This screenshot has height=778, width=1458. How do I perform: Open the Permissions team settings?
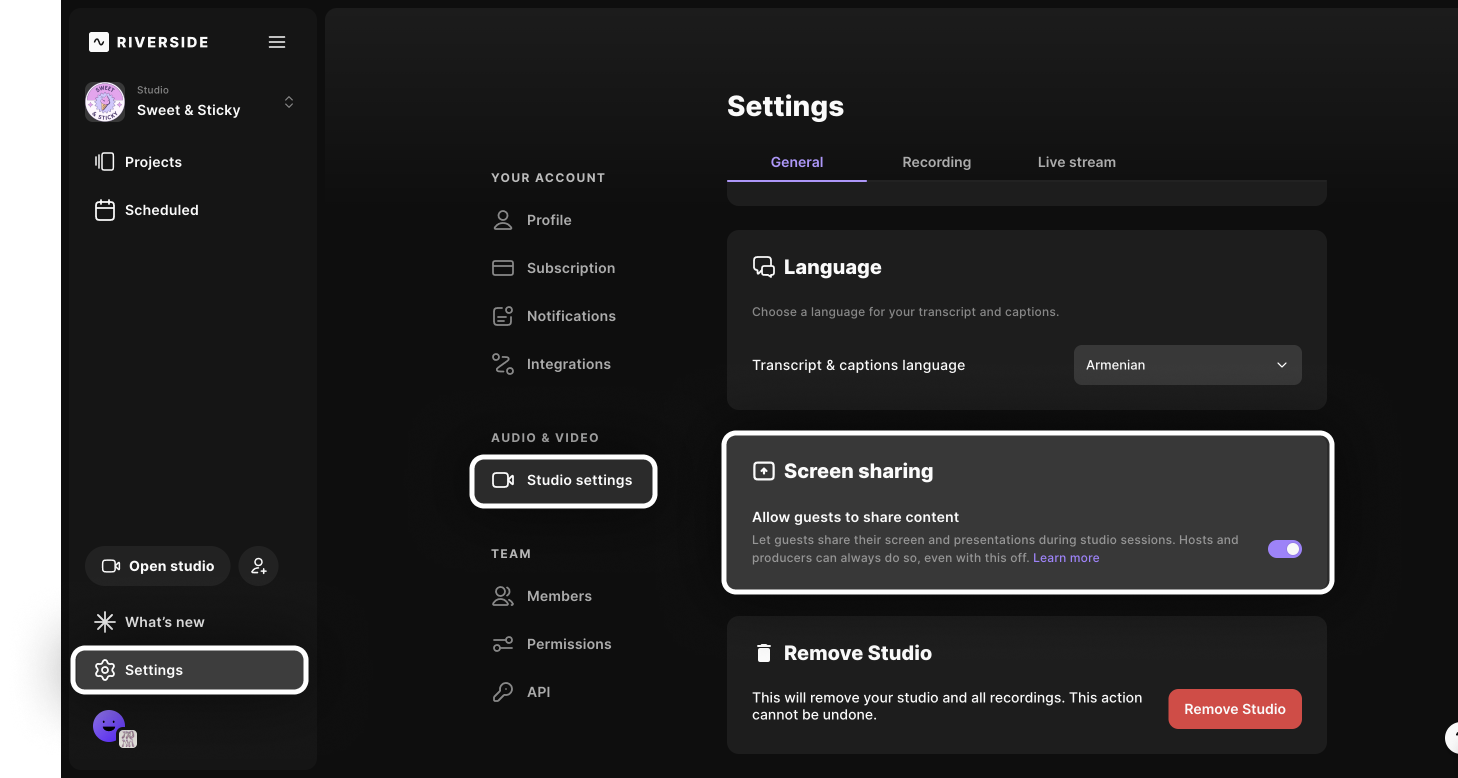tap(568, 644)
